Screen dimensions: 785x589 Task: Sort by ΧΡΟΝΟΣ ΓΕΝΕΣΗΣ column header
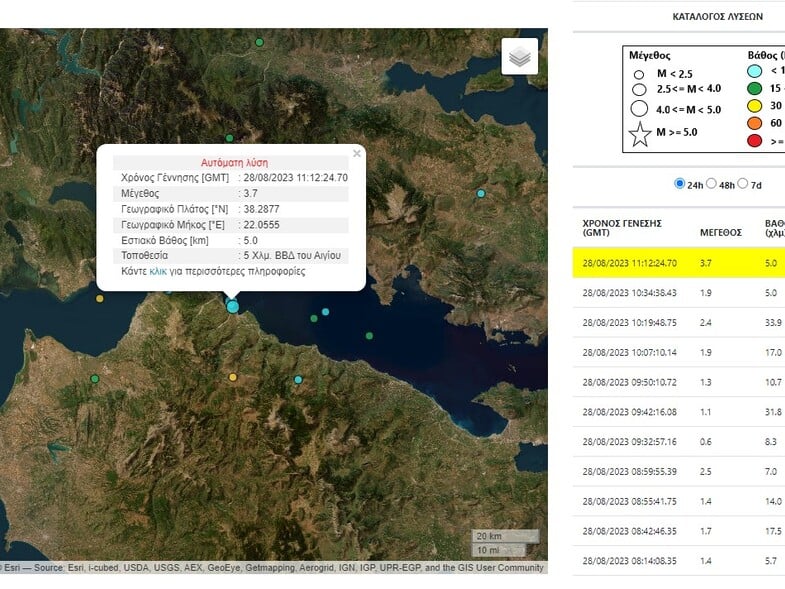coord(622,228)
